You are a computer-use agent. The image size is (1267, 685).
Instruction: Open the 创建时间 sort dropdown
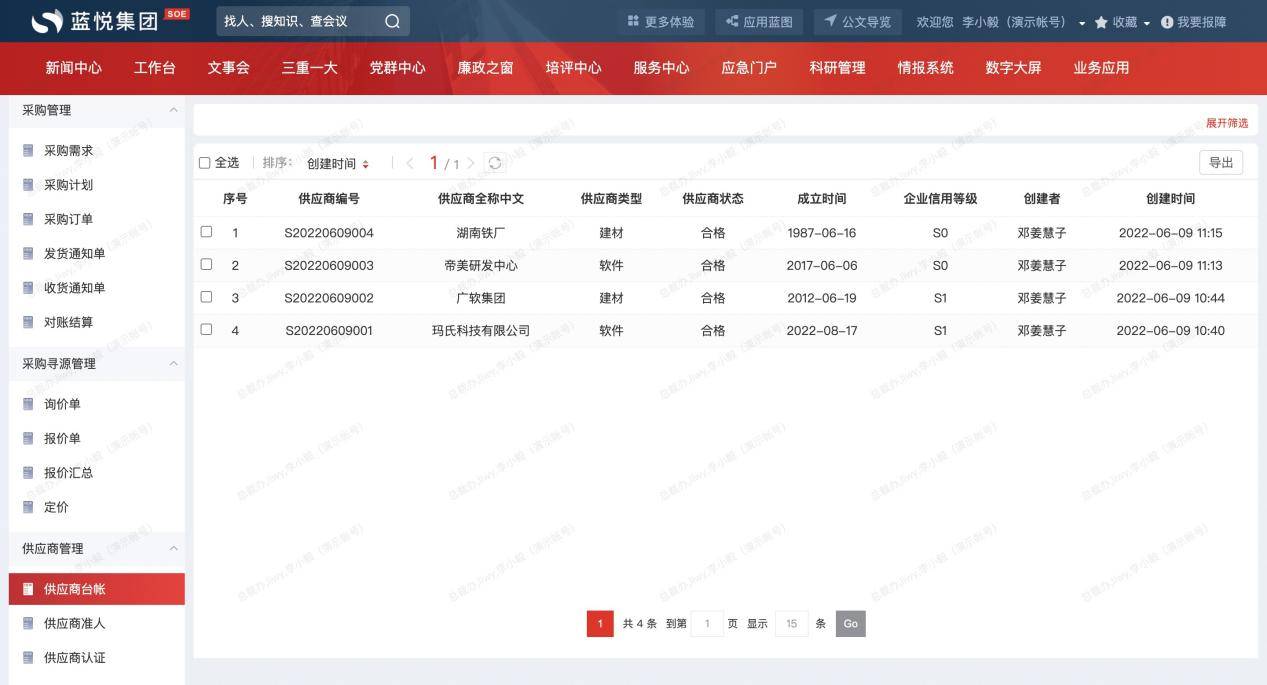point(338,164)
